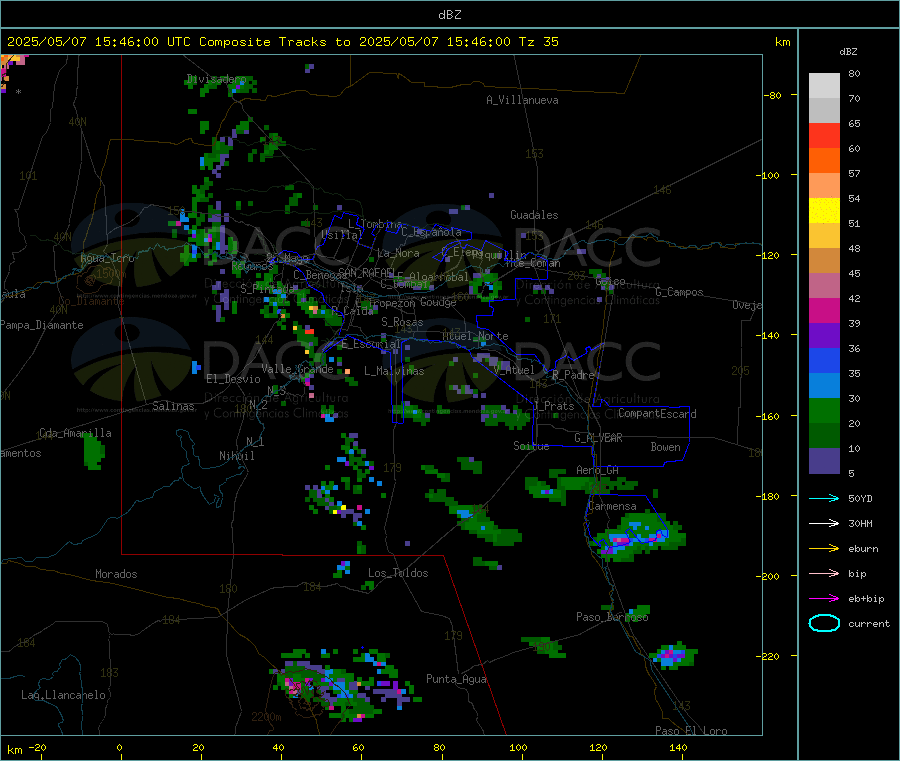900x761 pixels.
Task: Click the C_Española map label
Action: point(431,232)
